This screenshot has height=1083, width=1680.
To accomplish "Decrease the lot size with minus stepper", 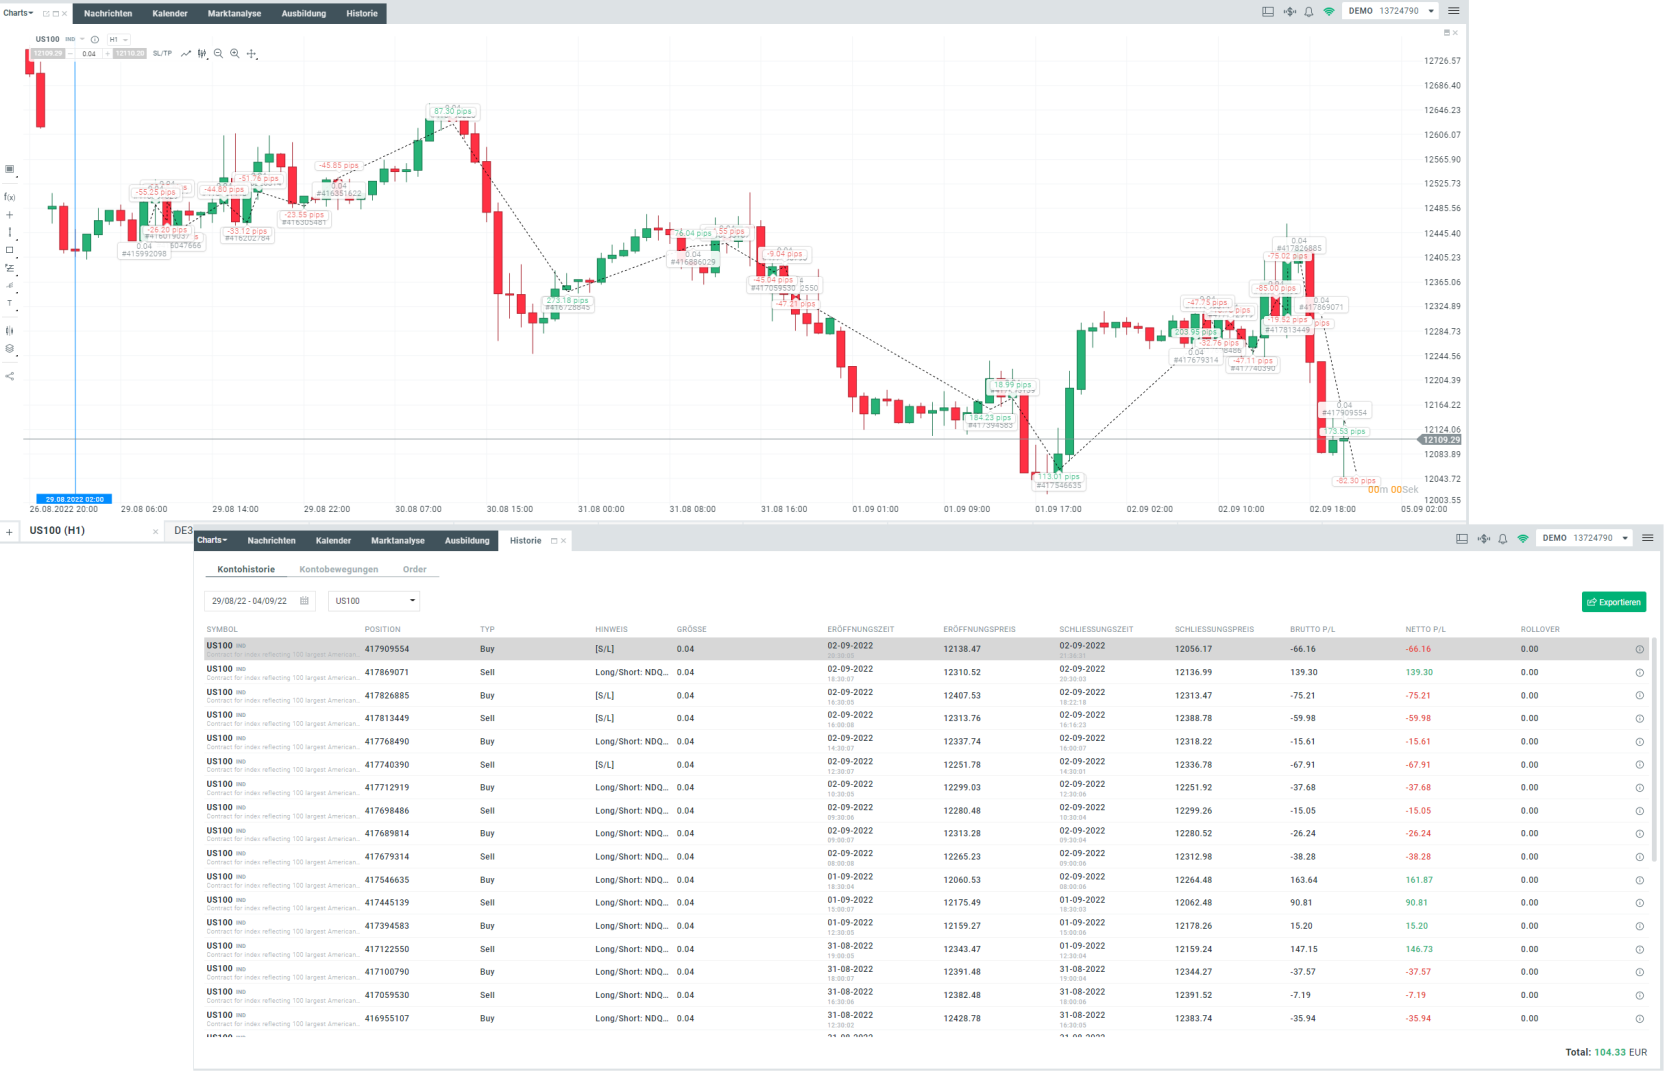I will pyautogui.click(x=71, y=54).
